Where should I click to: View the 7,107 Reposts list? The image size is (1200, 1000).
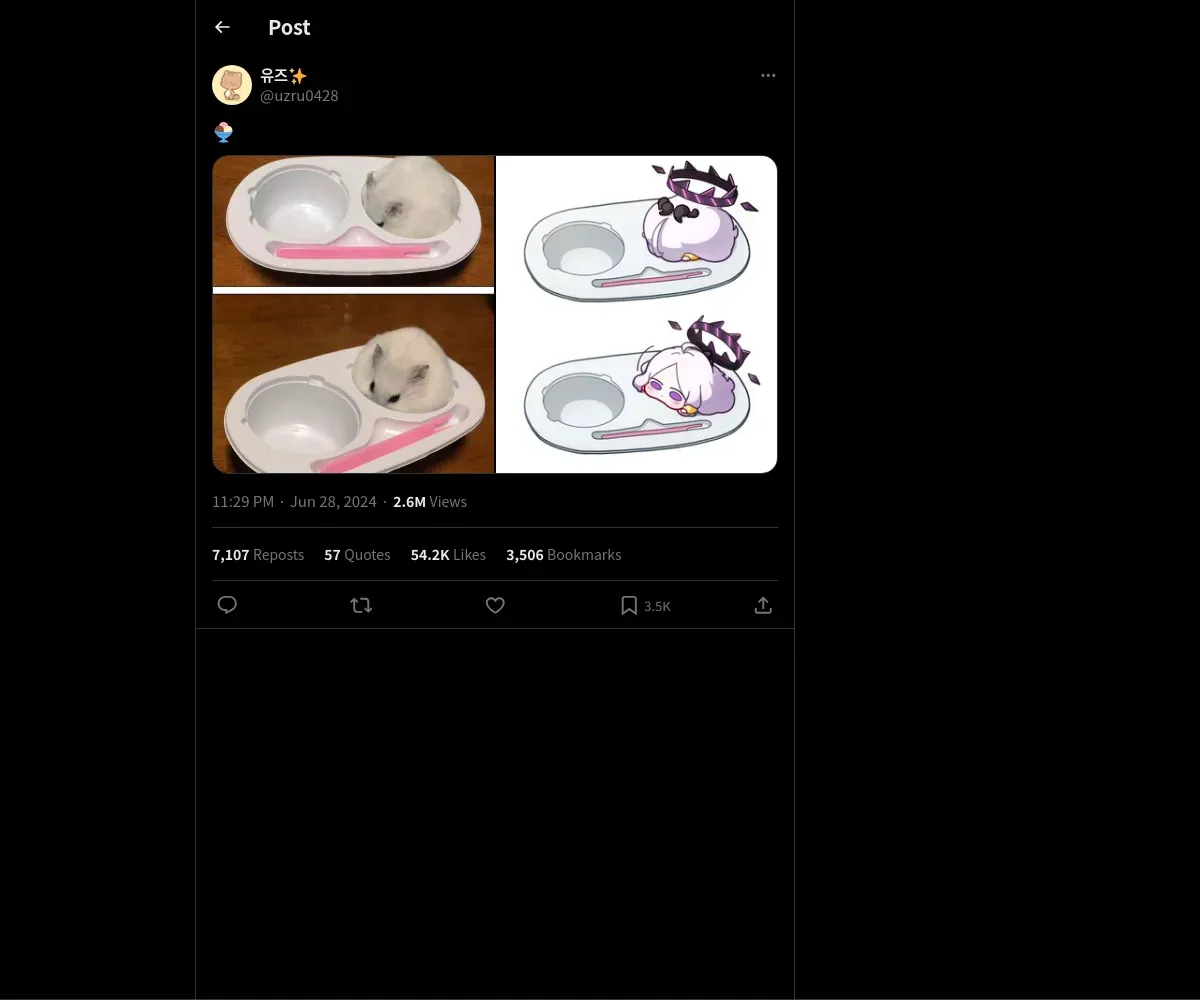[x=258, y=555]
